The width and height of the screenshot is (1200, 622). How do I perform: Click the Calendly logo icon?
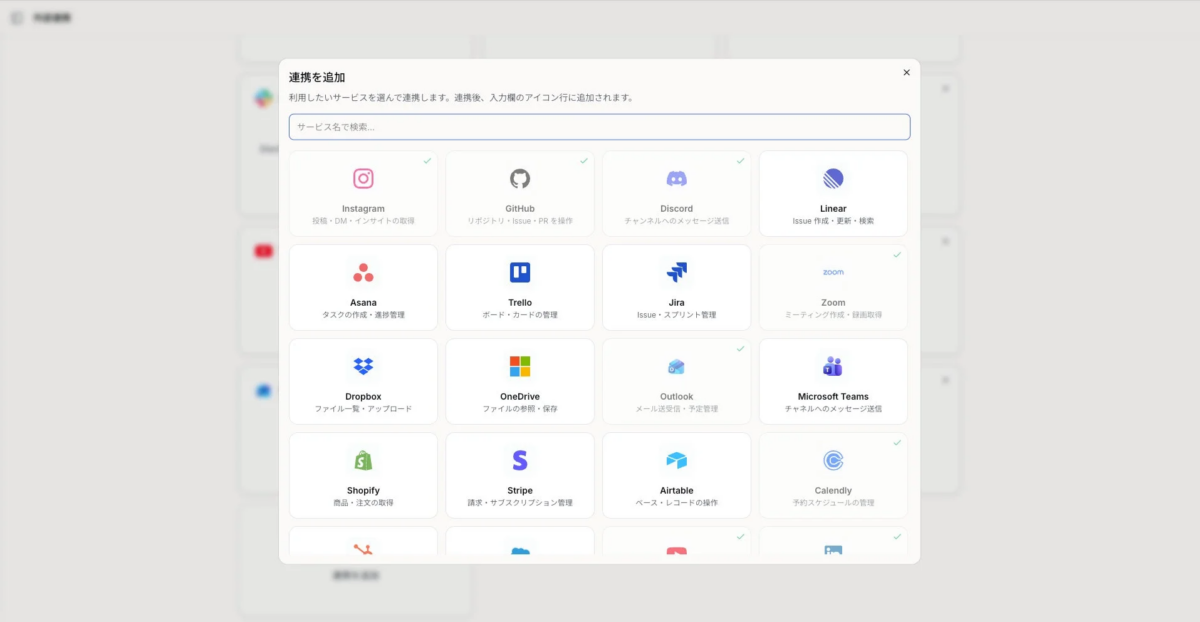(833, 460)
